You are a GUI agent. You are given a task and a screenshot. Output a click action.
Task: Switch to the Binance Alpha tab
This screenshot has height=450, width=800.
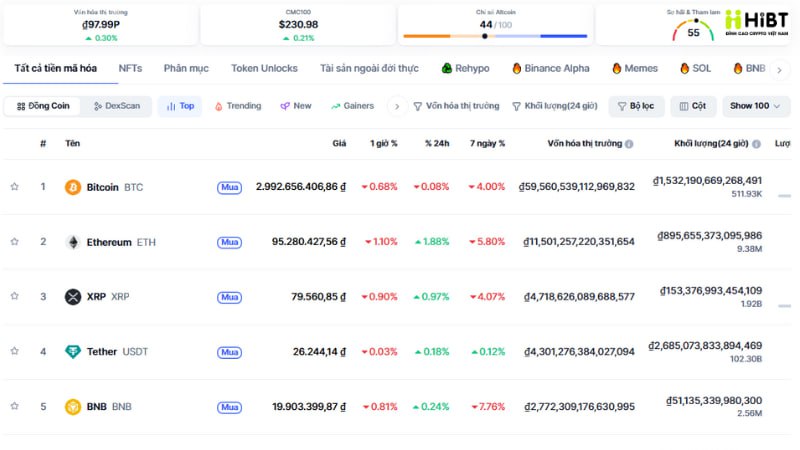(551, 68)
